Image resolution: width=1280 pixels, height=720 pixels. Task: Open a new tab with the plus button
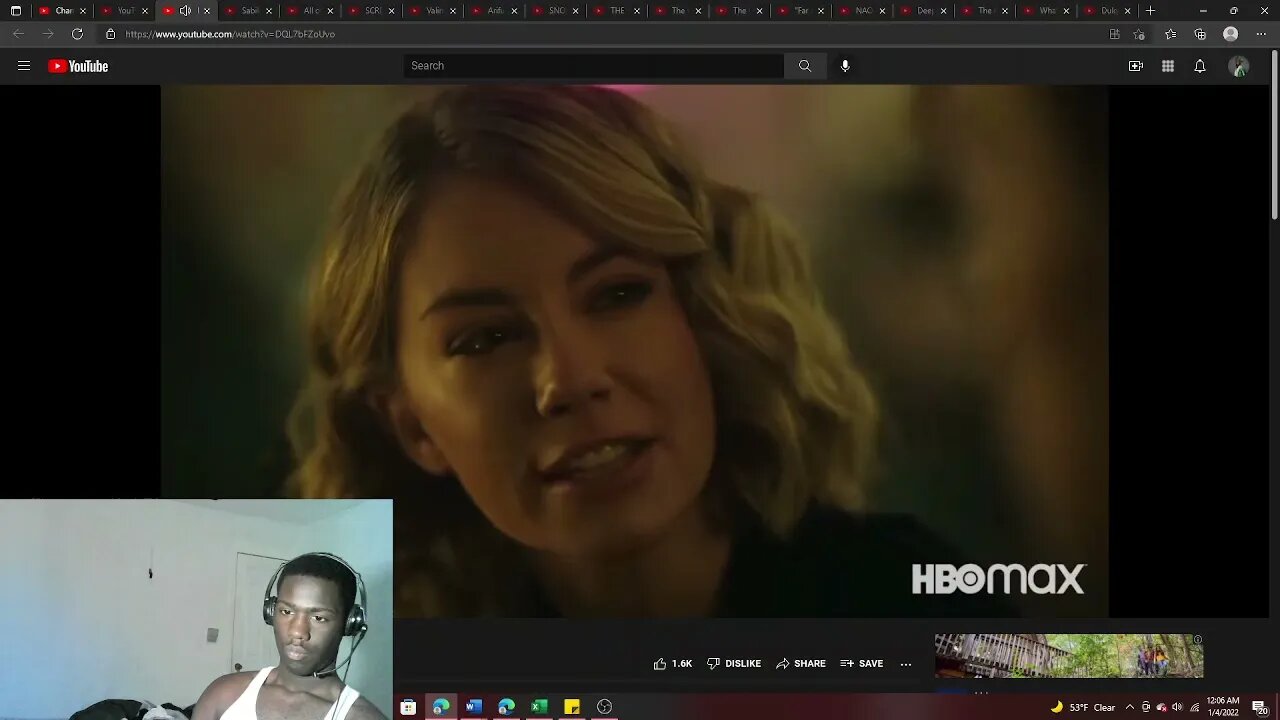1150,11
